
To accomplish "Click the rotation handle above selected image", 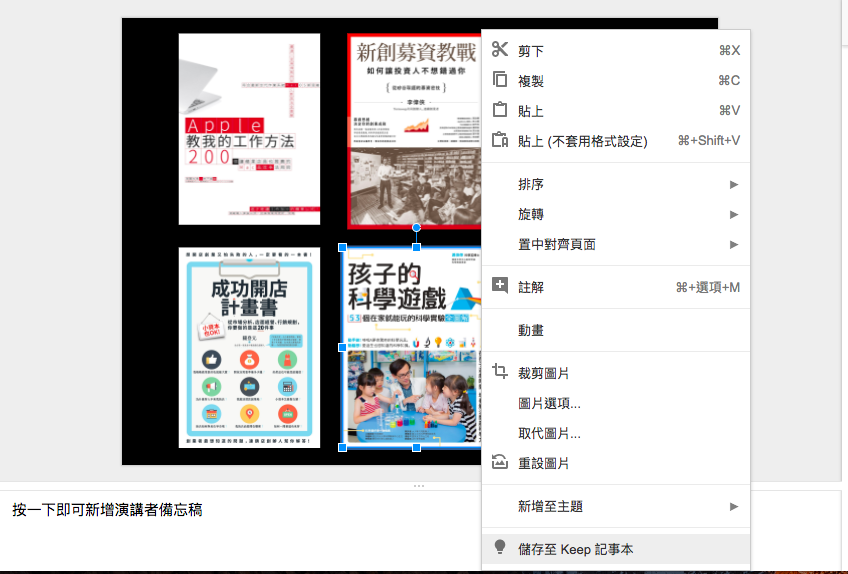I will pos(416,228).
